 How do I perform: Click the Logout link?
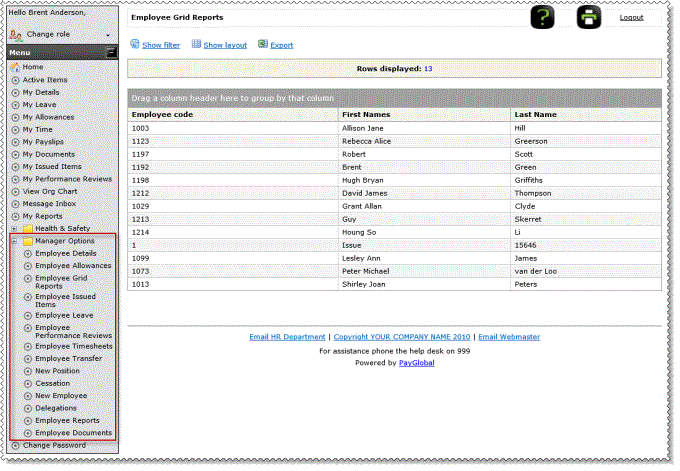[631, 18]
